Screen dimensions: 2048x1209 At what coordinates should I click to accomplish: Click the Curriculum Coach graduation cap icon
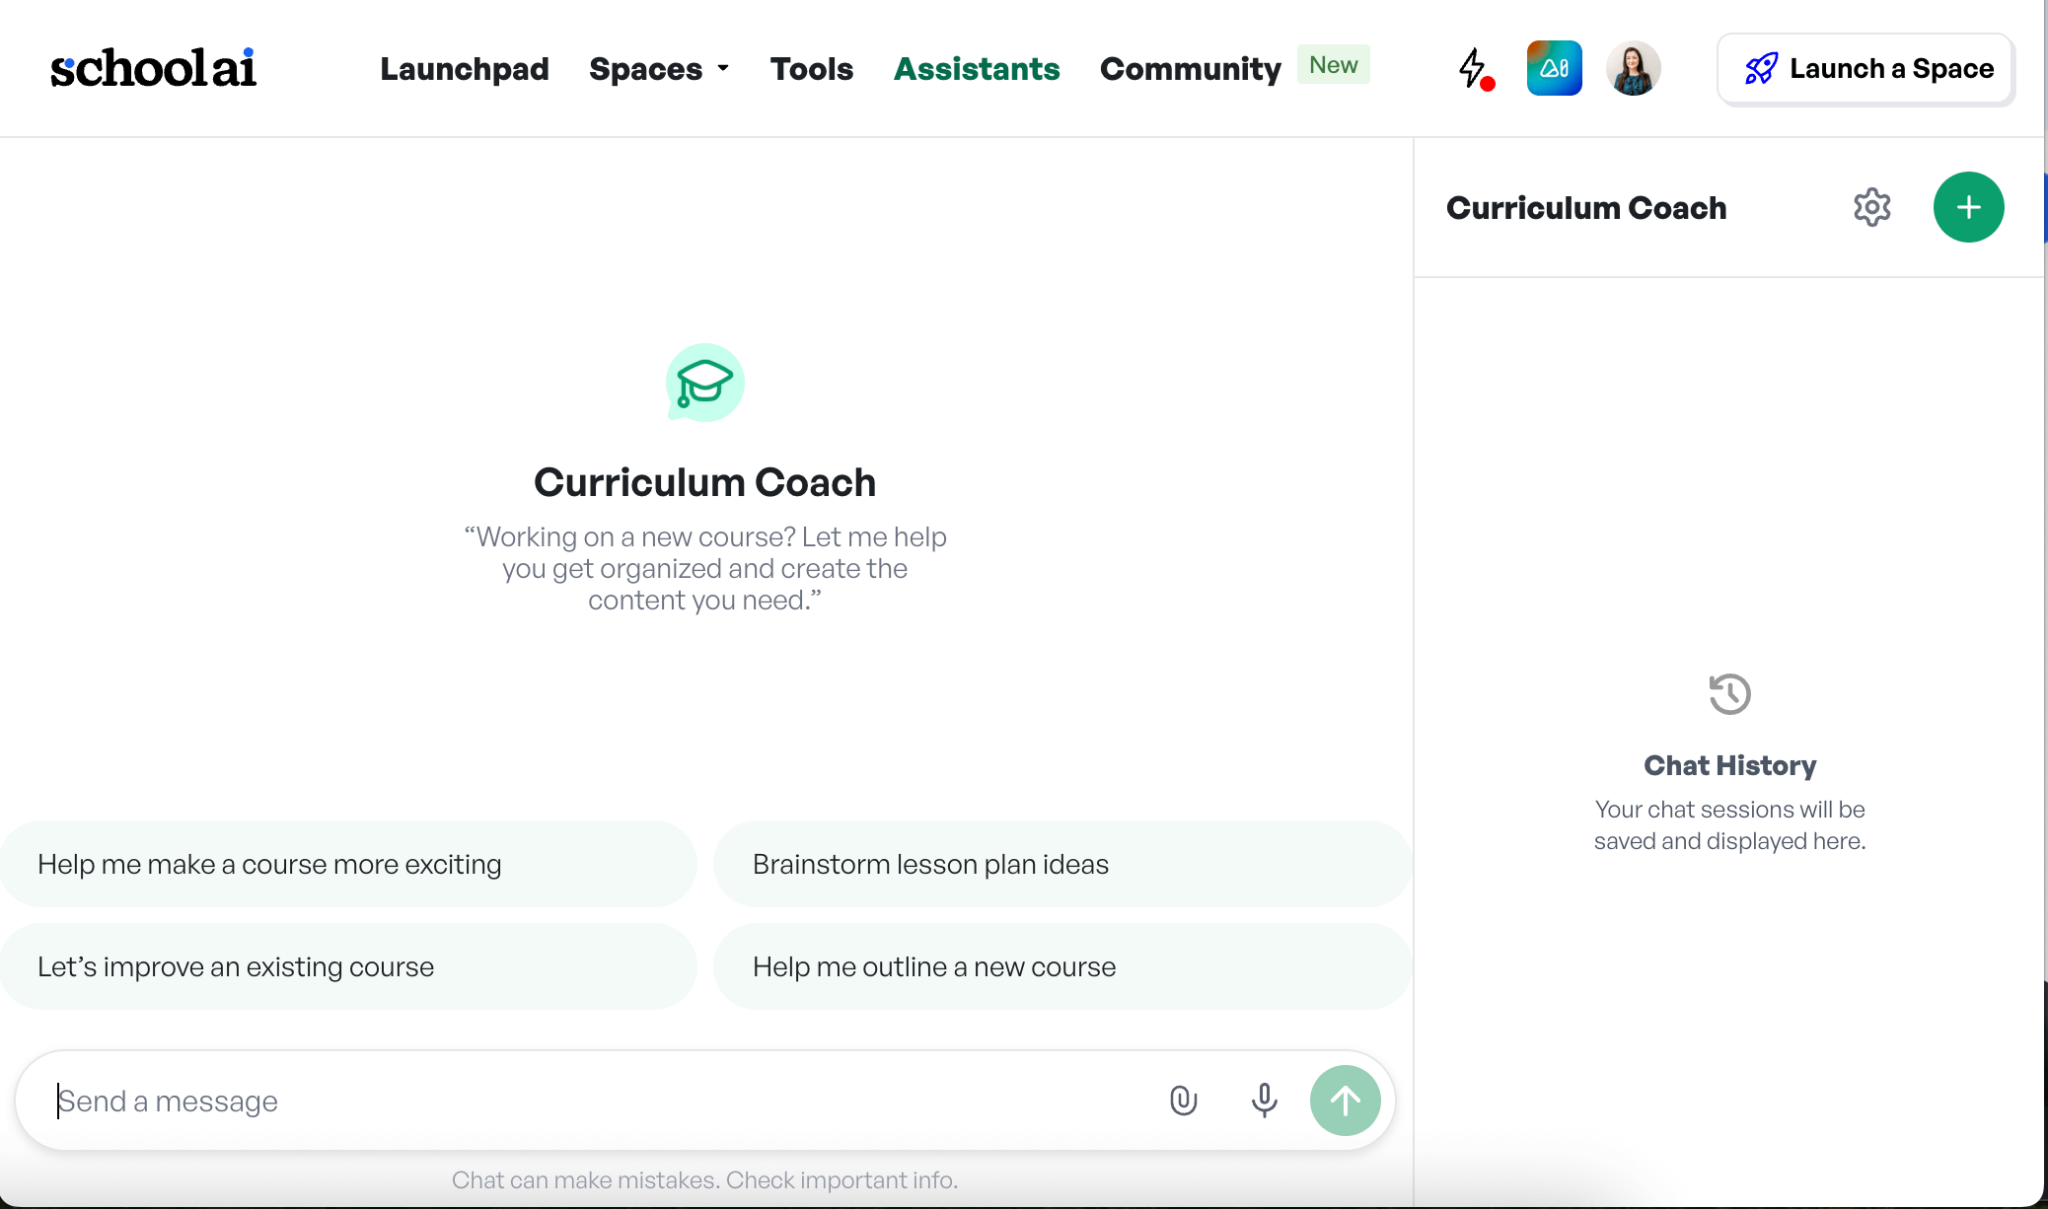[x=704, y=383]
